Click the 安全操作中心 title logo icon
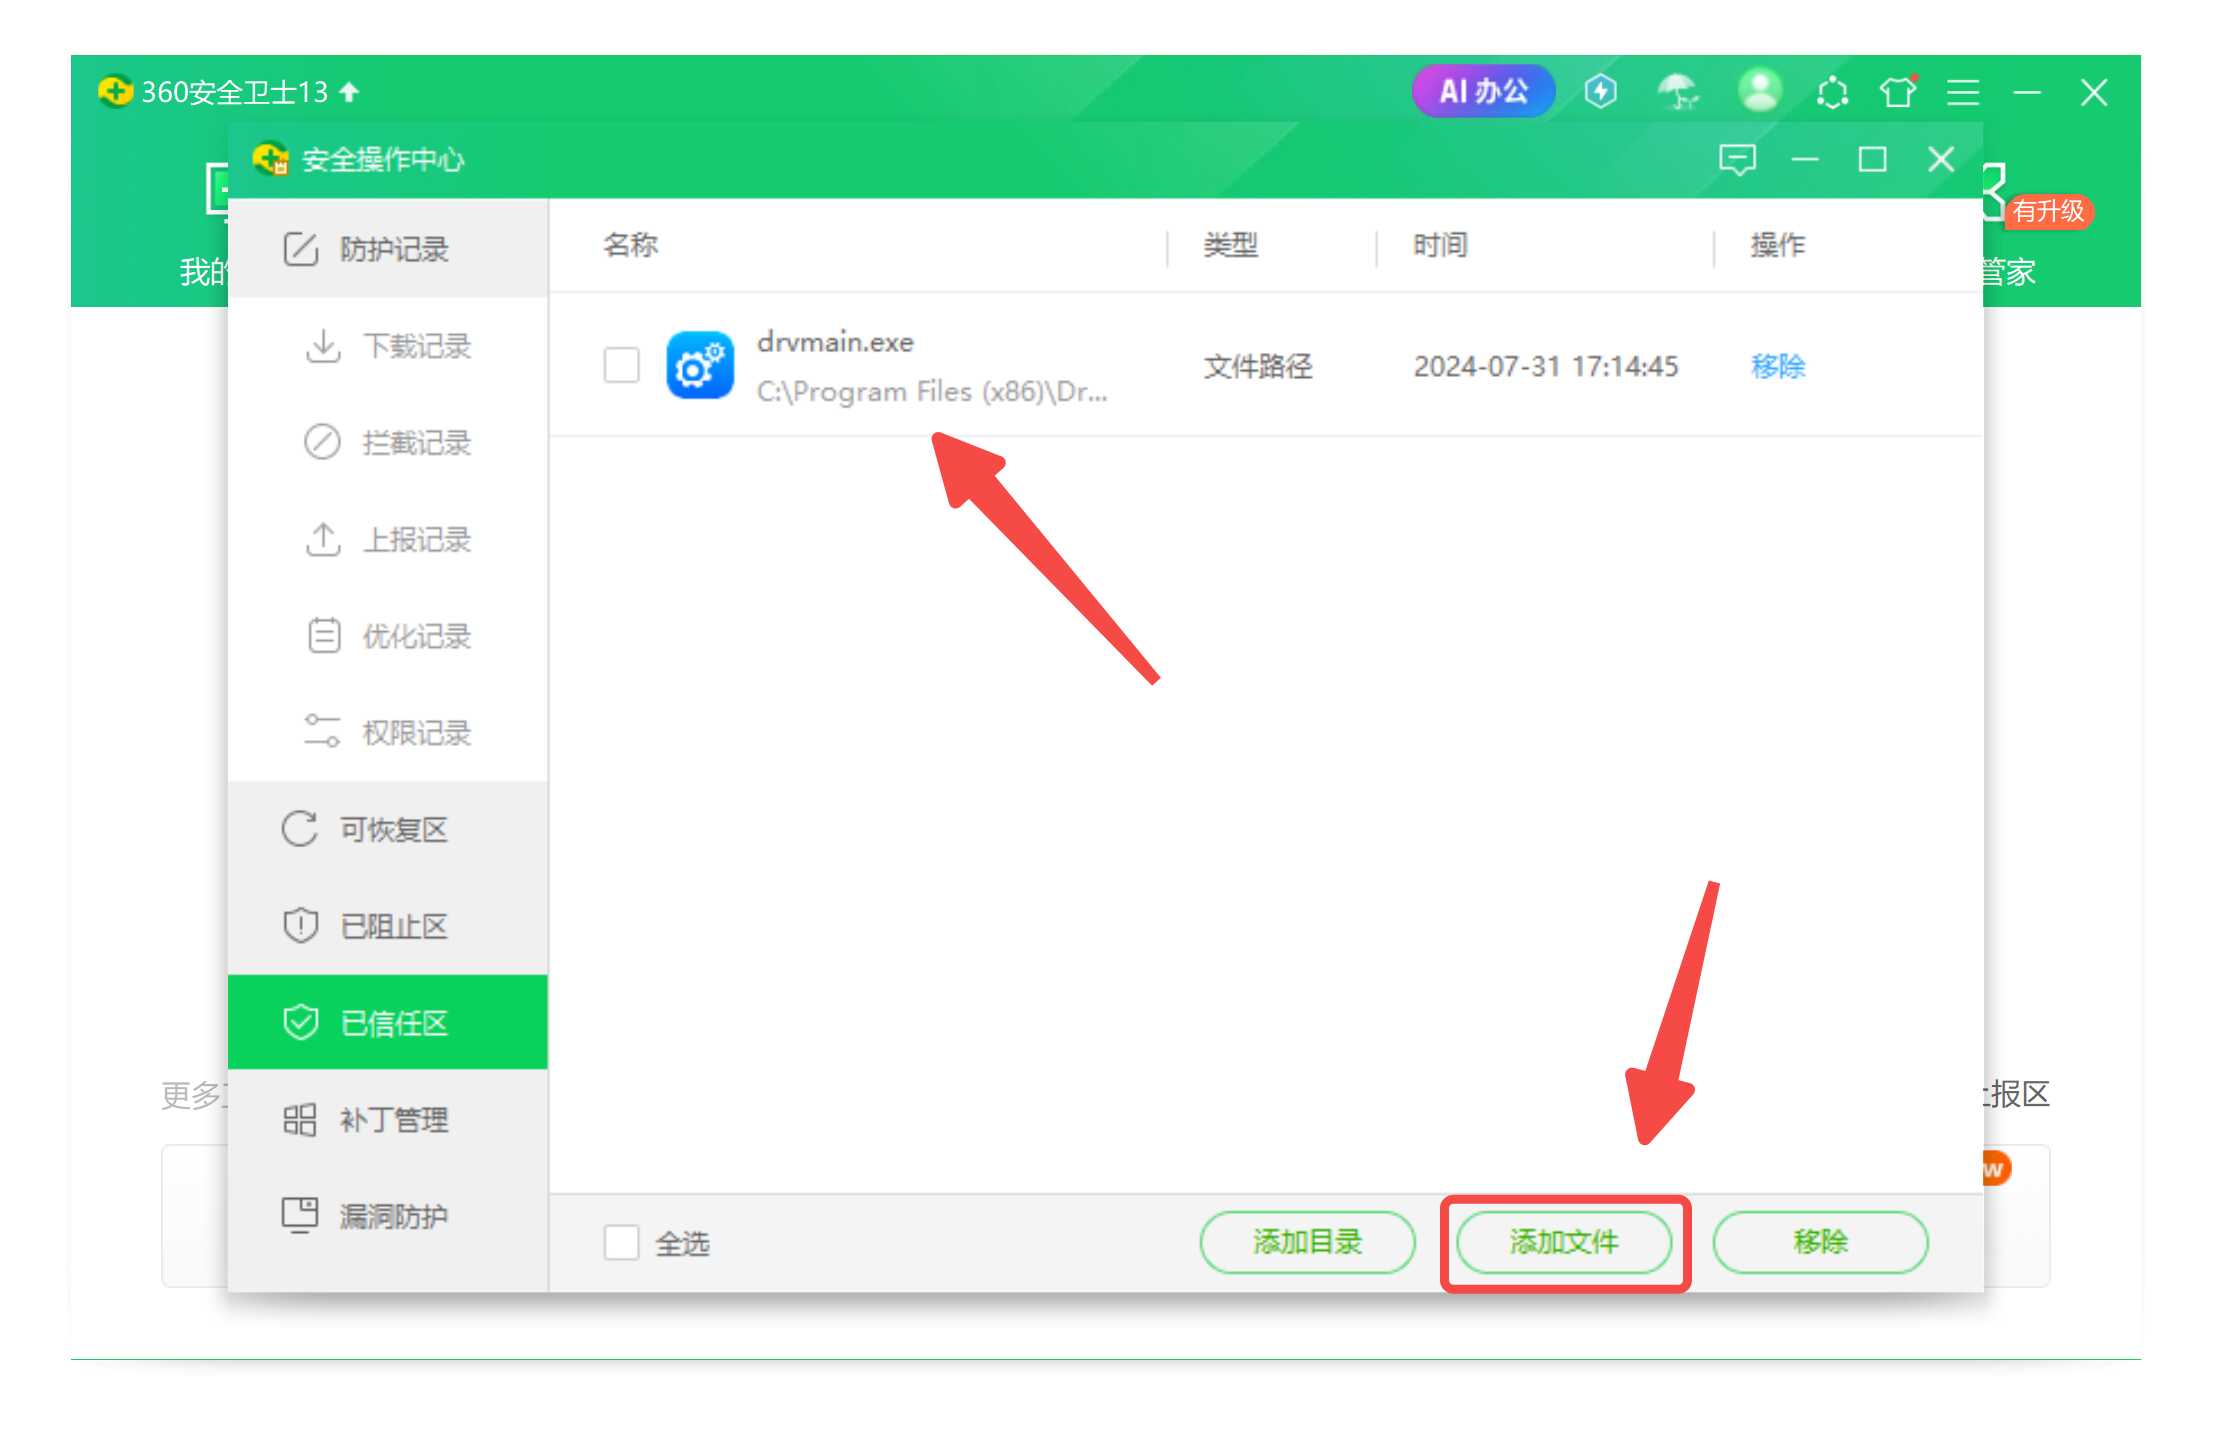2226x1441 pixels. click(x=271, y=159)
